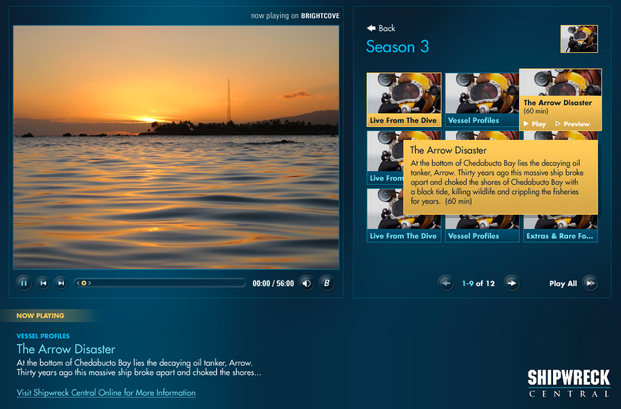The width and height of the screenshot is (621, 409).
Task: Open the Season 3 thumbnail at top right
Action: 579,38
